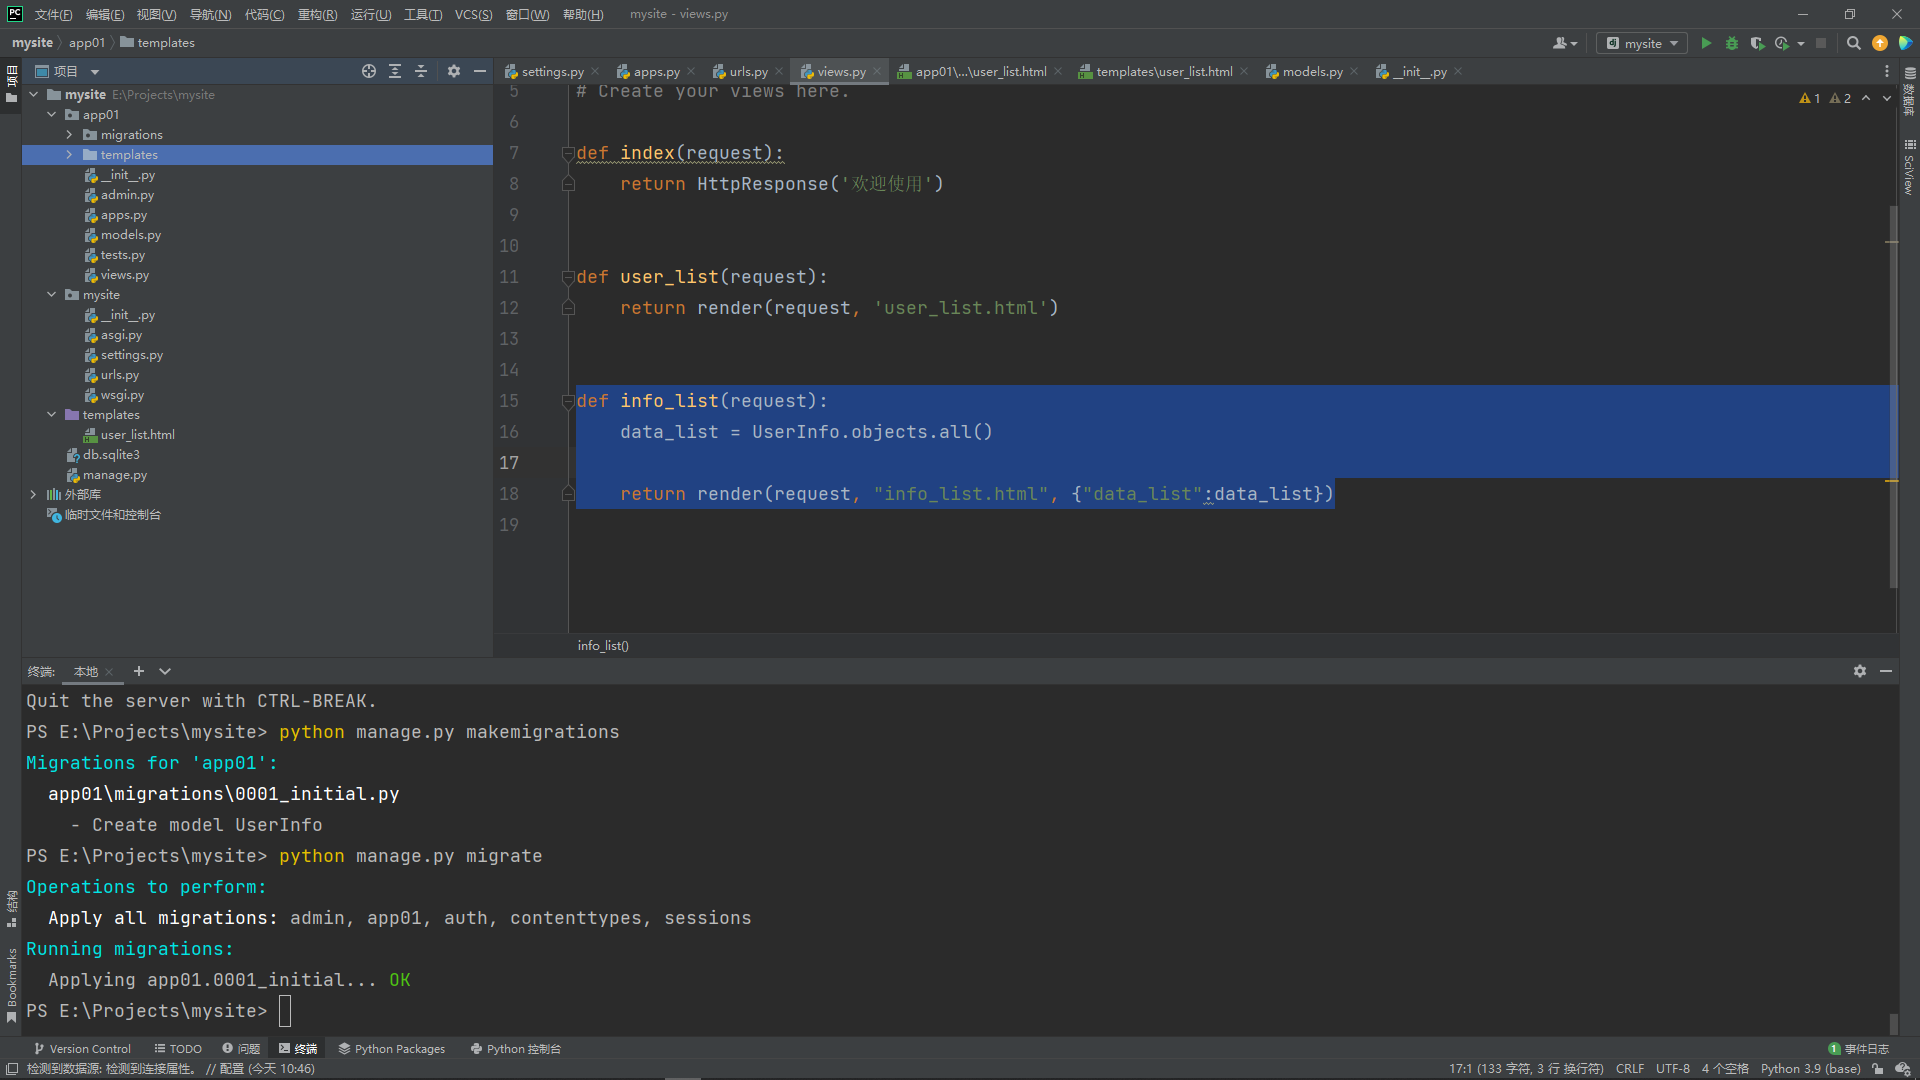Close the views.py tab
1920x1080 pixels.
(x=877, y=71)
